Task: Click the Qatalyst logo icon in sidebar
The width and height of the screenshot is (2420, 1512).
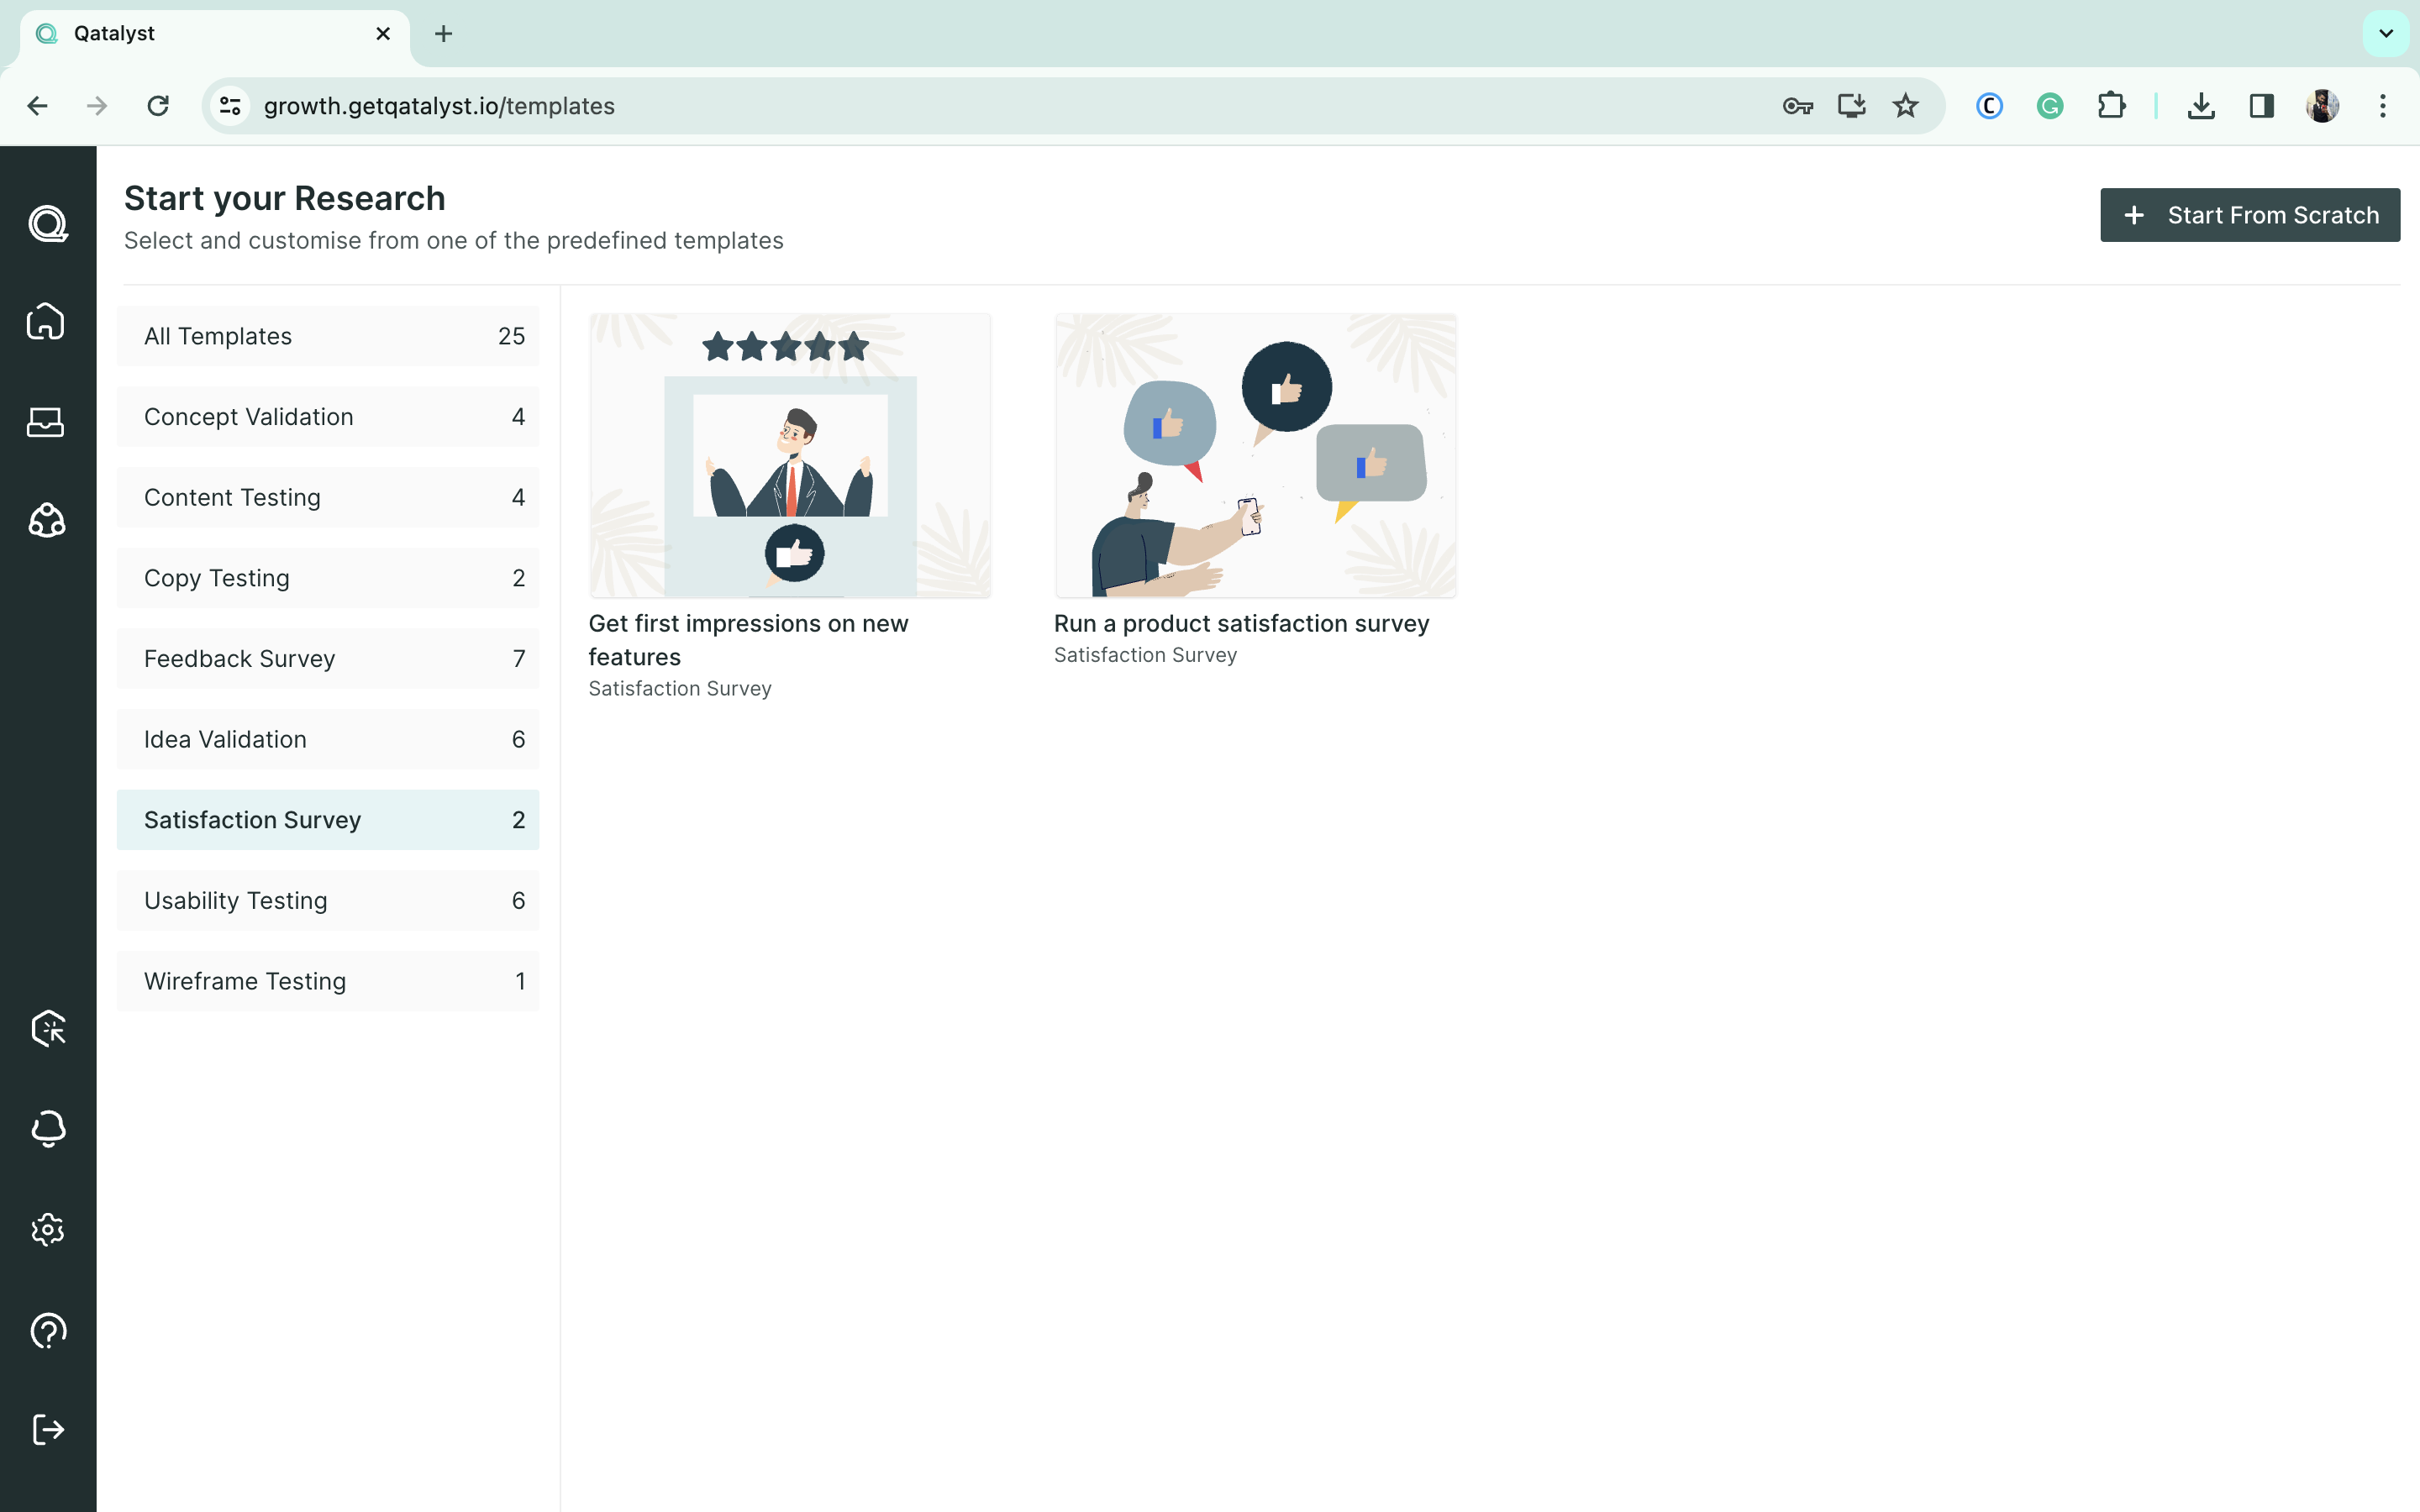Action: tap(47, 223)
